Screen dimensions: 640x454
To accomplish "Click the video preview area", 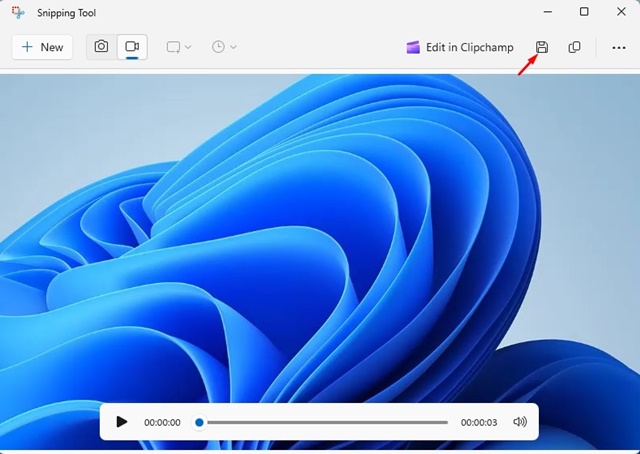I will tap(320, 240).
